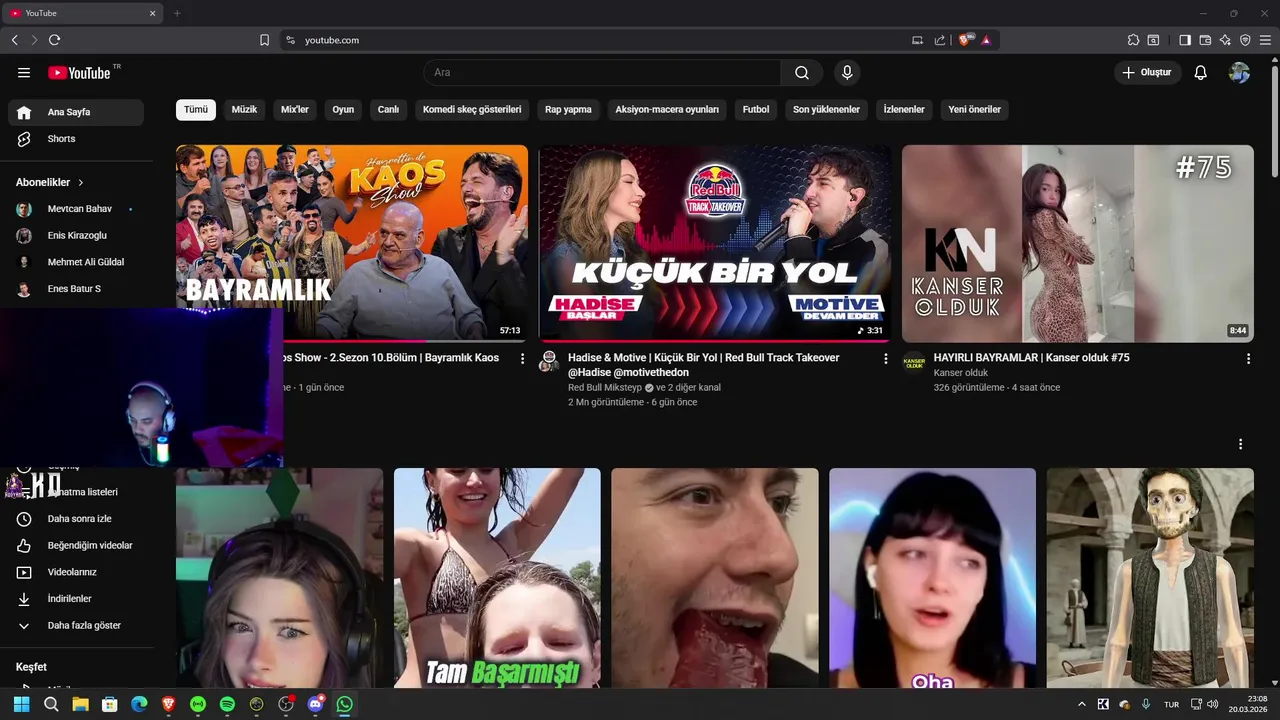Open Kanser olduk channel name link

(961, 373)
